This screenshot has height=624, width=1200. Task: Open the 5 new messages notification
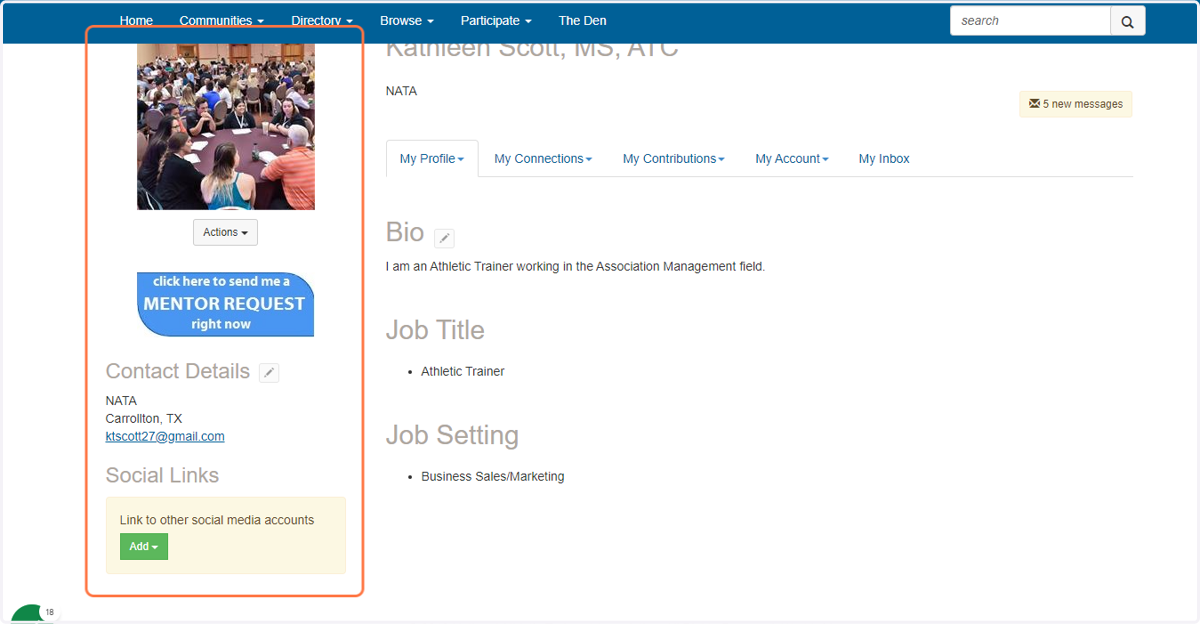(x=1076, y=104)
